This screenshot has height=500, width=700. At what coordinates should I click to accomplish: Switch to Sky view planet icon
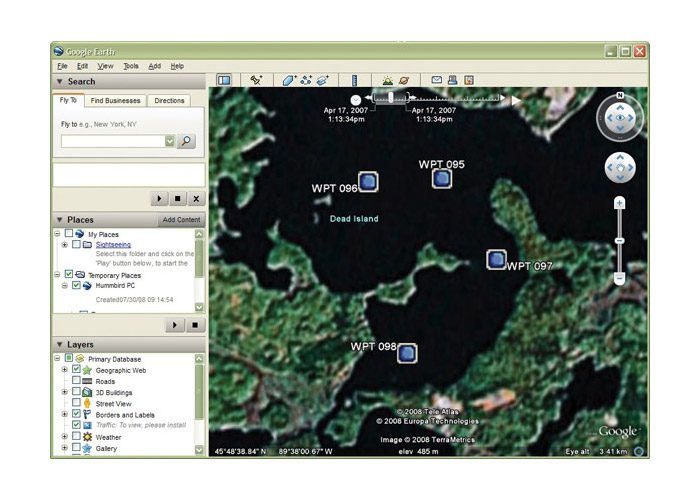[x=404, y=80]
